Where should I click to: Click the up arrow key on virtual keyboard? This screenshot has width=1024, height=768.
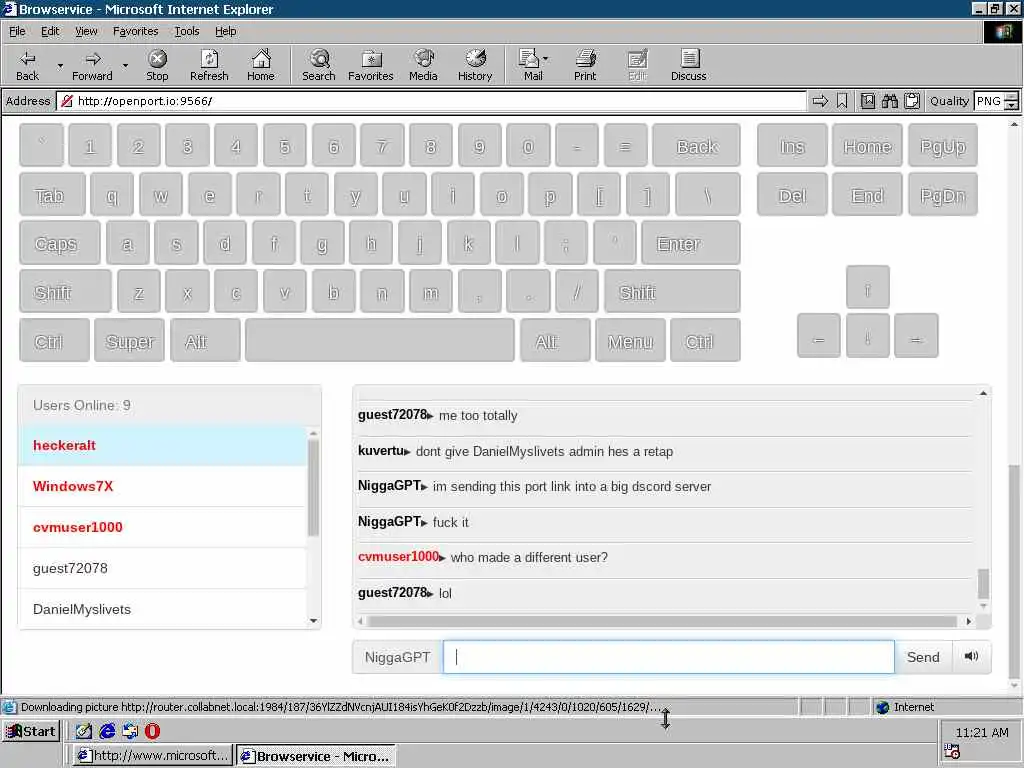click(867, 287)
